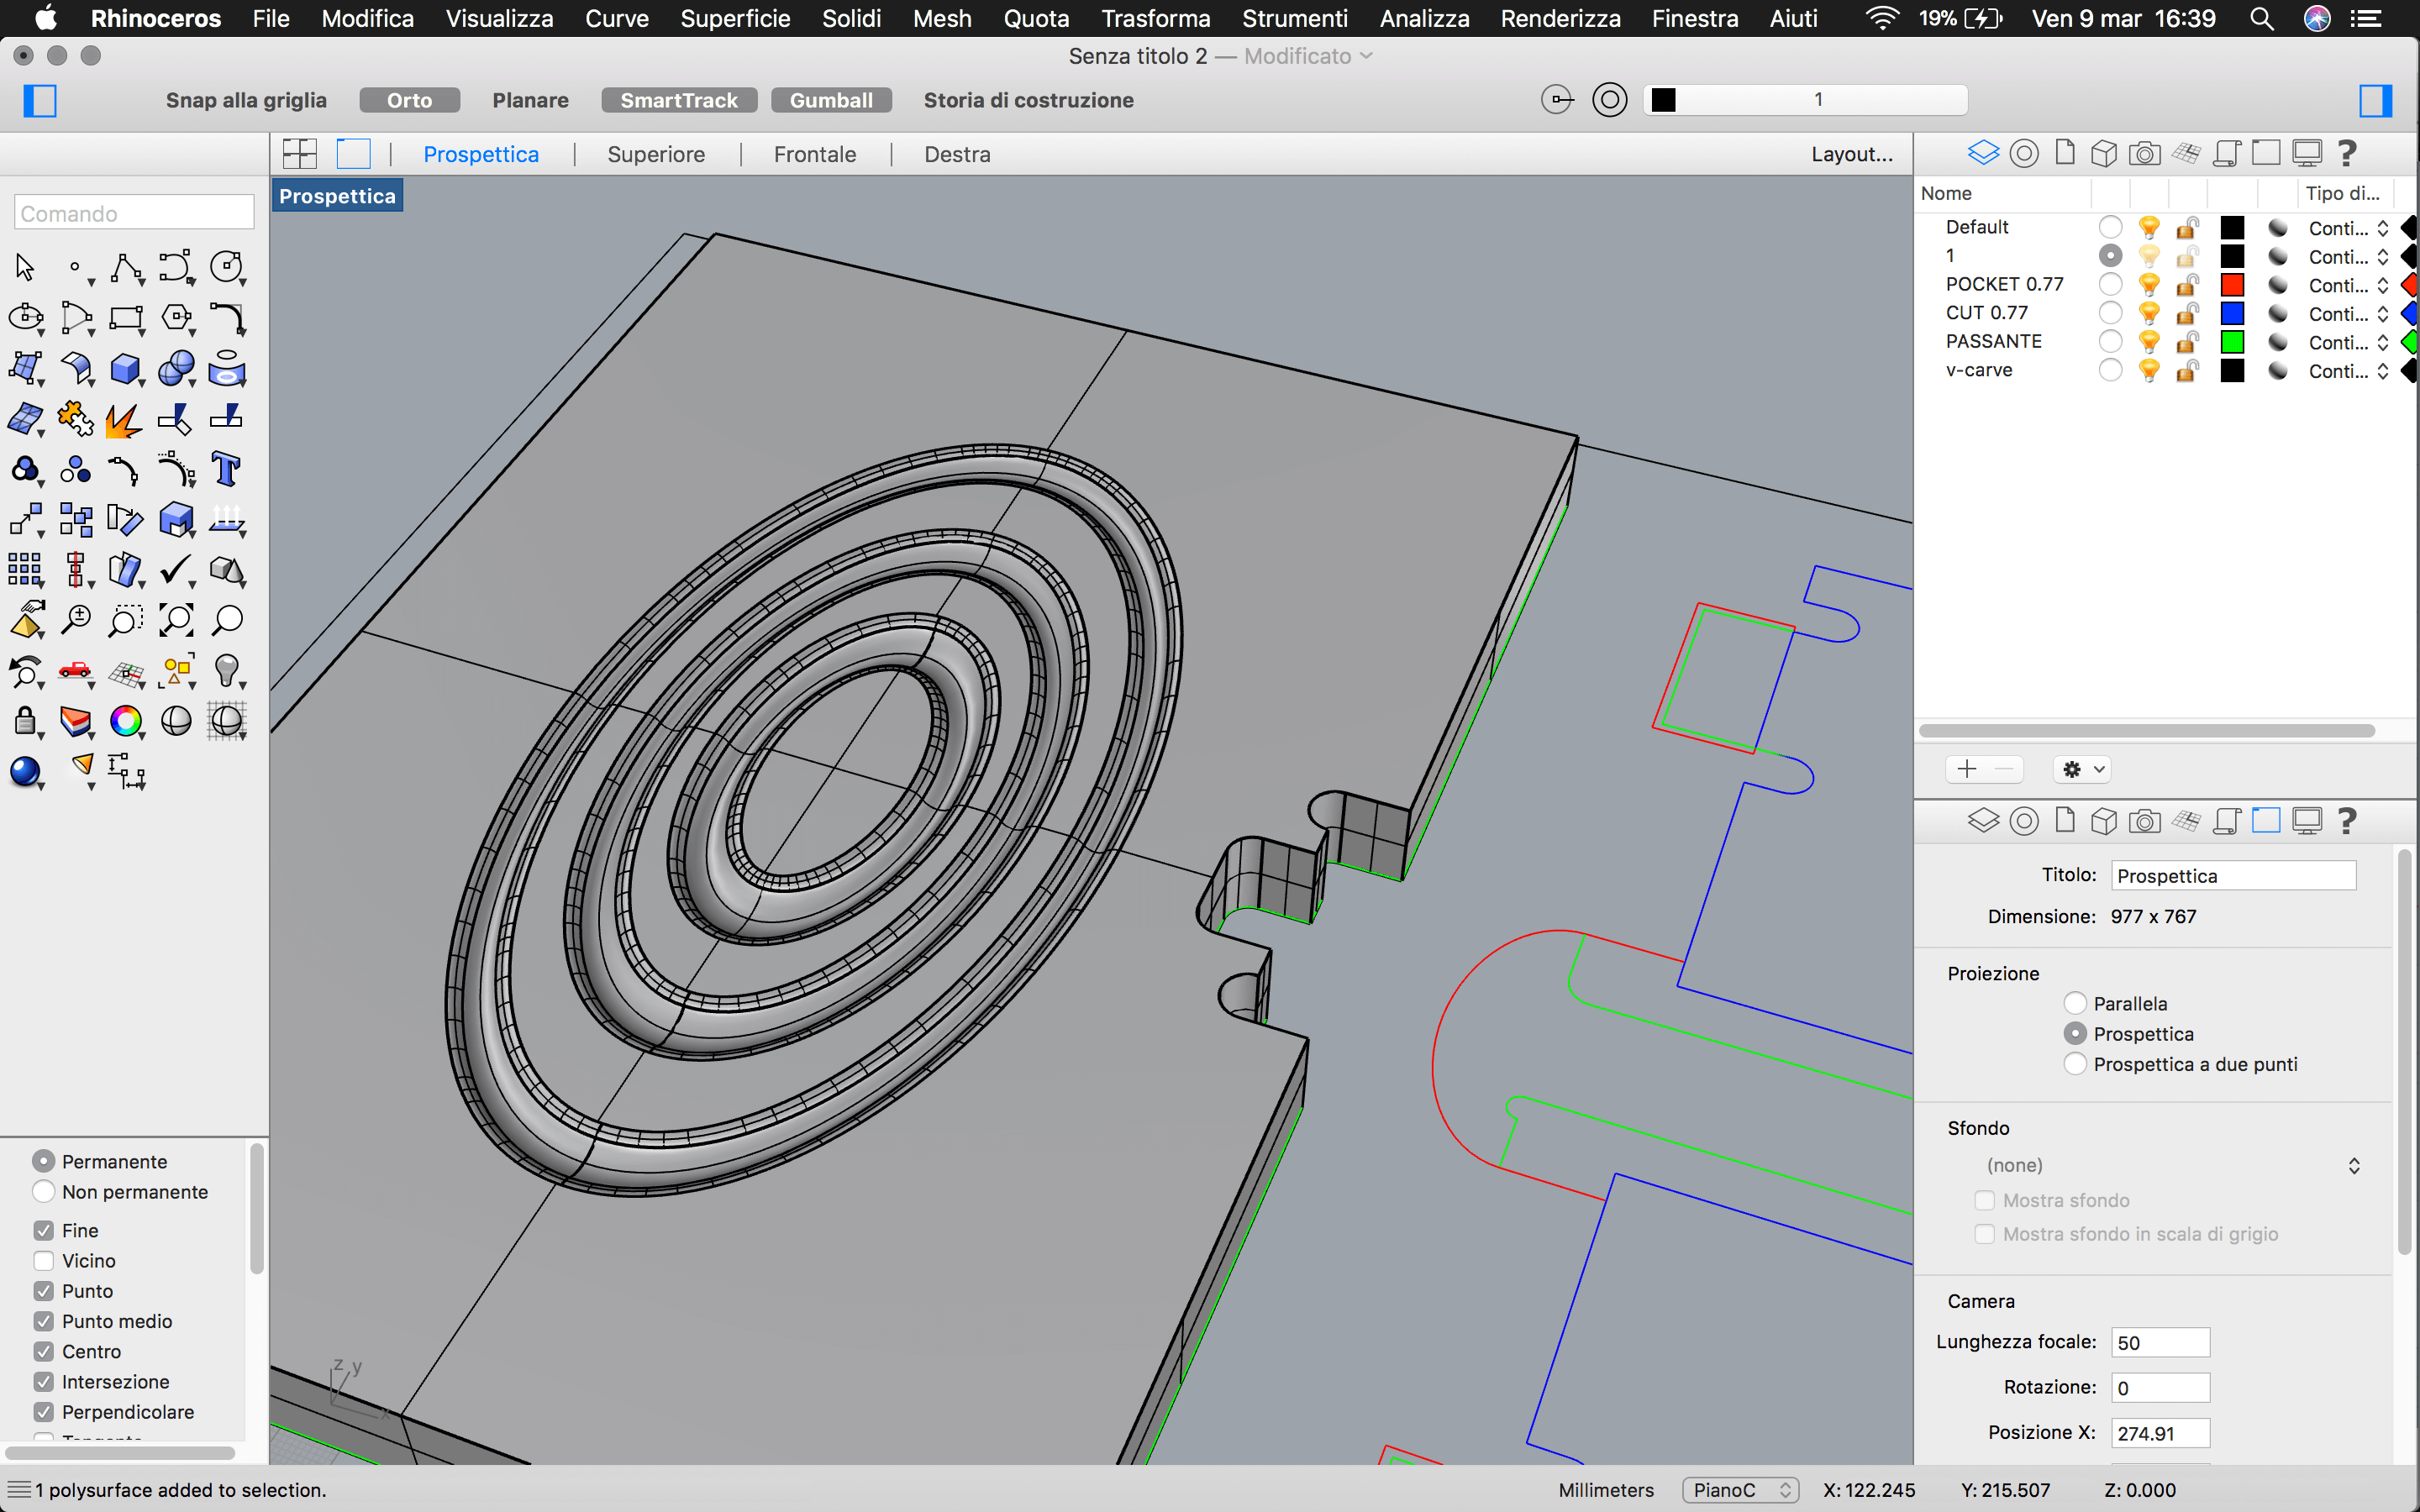Open the color wheel tool
This screenshot has height=1512, width=2420.
(x=126, y=720)
